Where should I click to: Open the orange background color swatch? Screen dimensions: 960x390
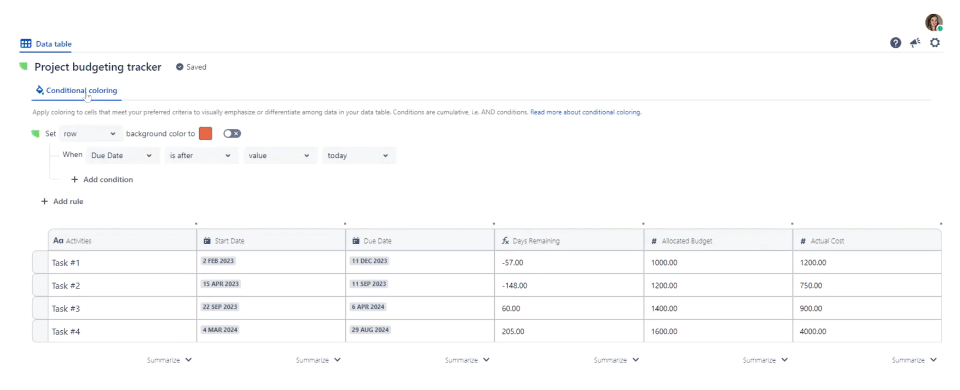coord(206,133)
